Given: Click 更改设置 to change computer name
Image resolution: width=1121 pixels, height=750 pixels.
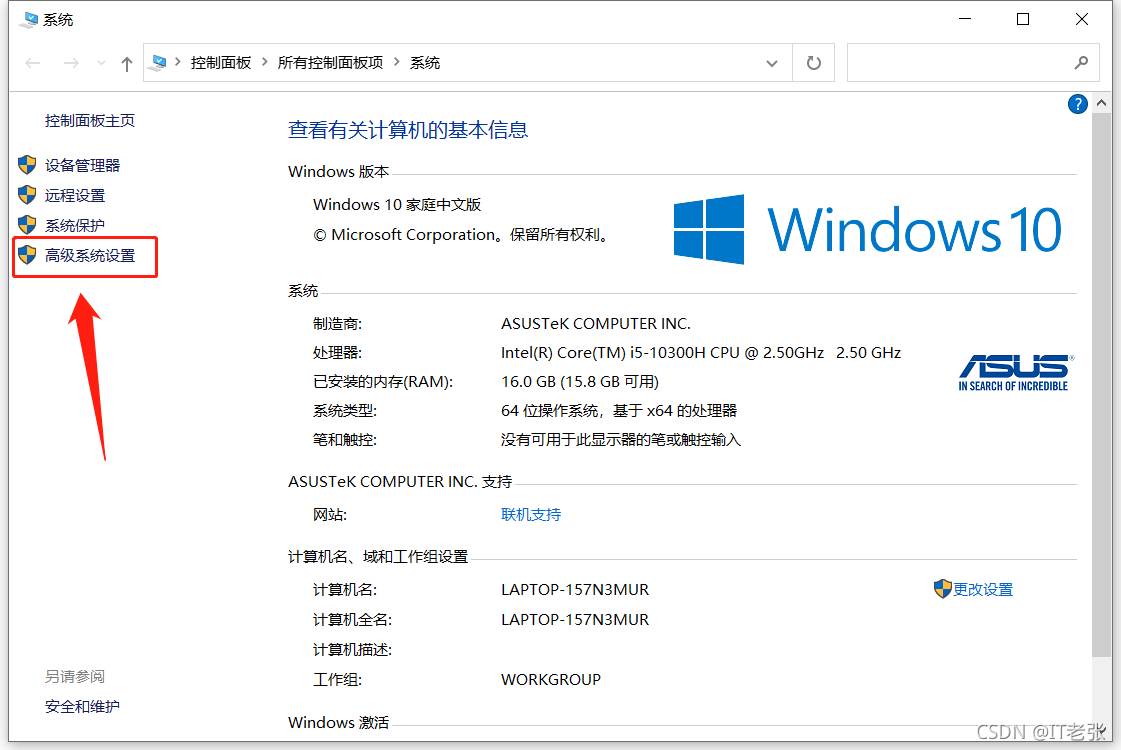Looking at the screenshot, I should (983, 589).
